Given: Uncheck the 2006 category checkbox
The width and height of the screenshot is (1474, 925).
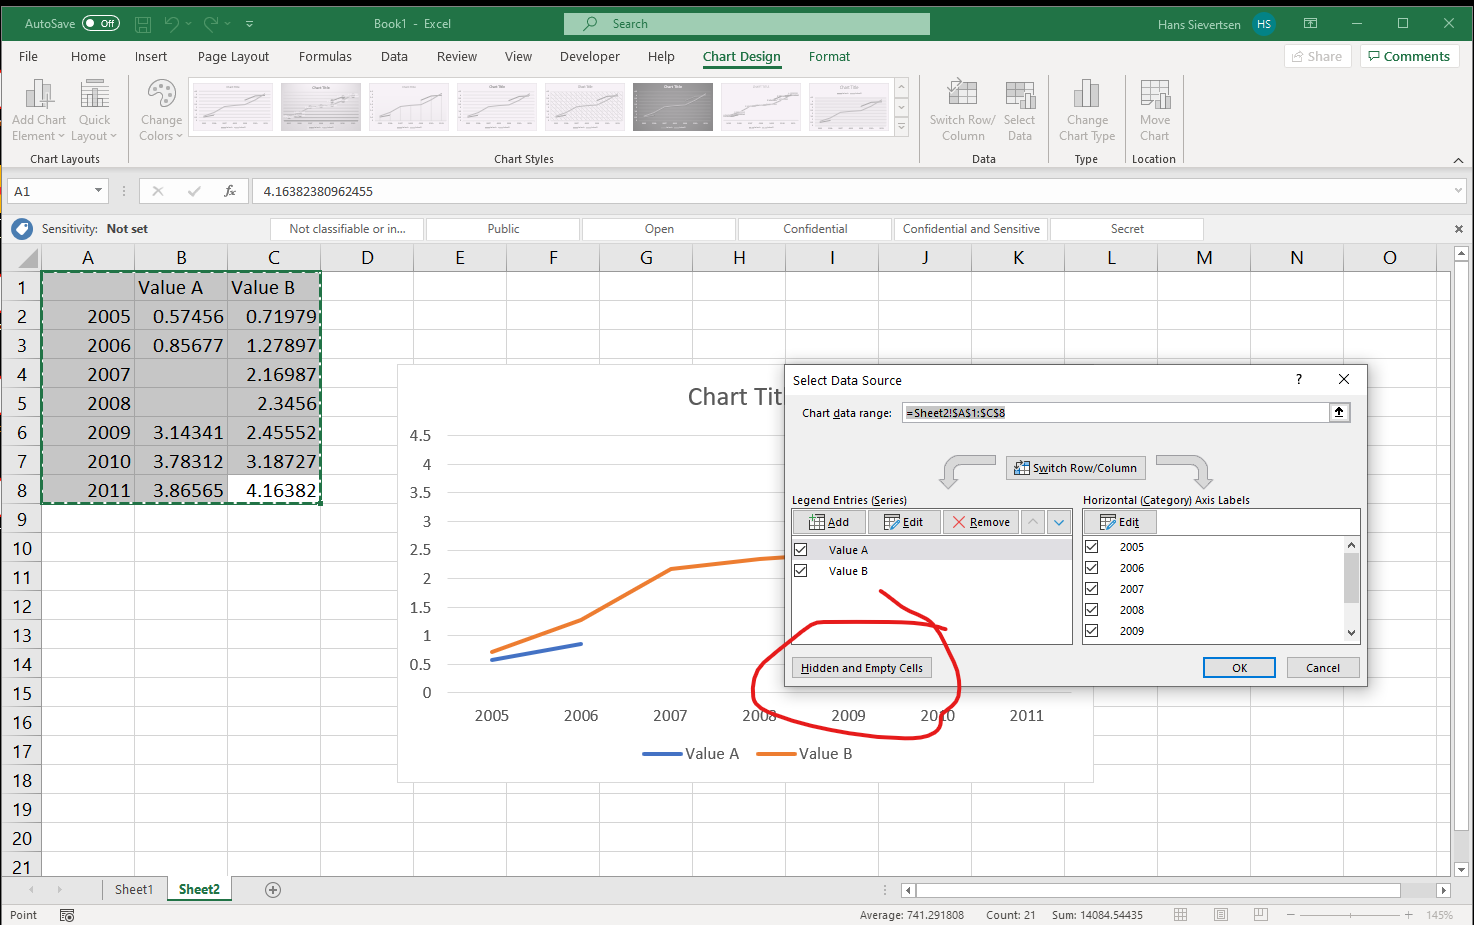Looking at the screenshot, I should (1092, 567).
